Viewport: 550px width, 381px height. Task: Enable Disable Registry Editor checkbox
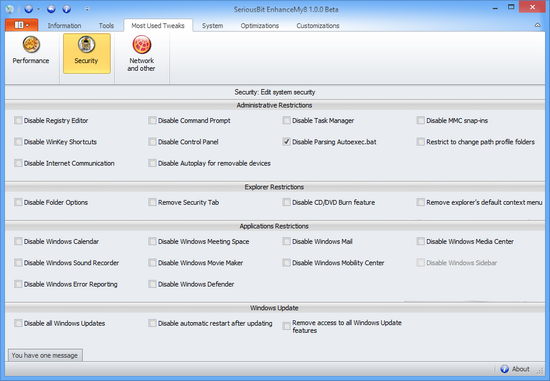click(x=18, y=120)
